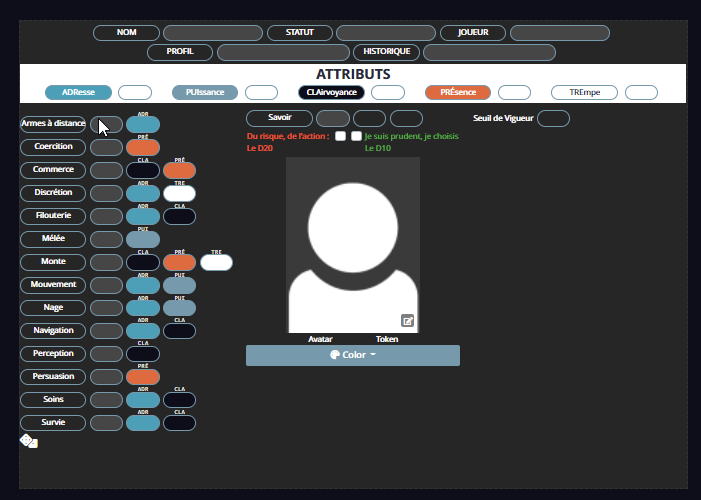701x500 pixels.
Task: Click the dice roll icon below Survie
Action: 29,441
